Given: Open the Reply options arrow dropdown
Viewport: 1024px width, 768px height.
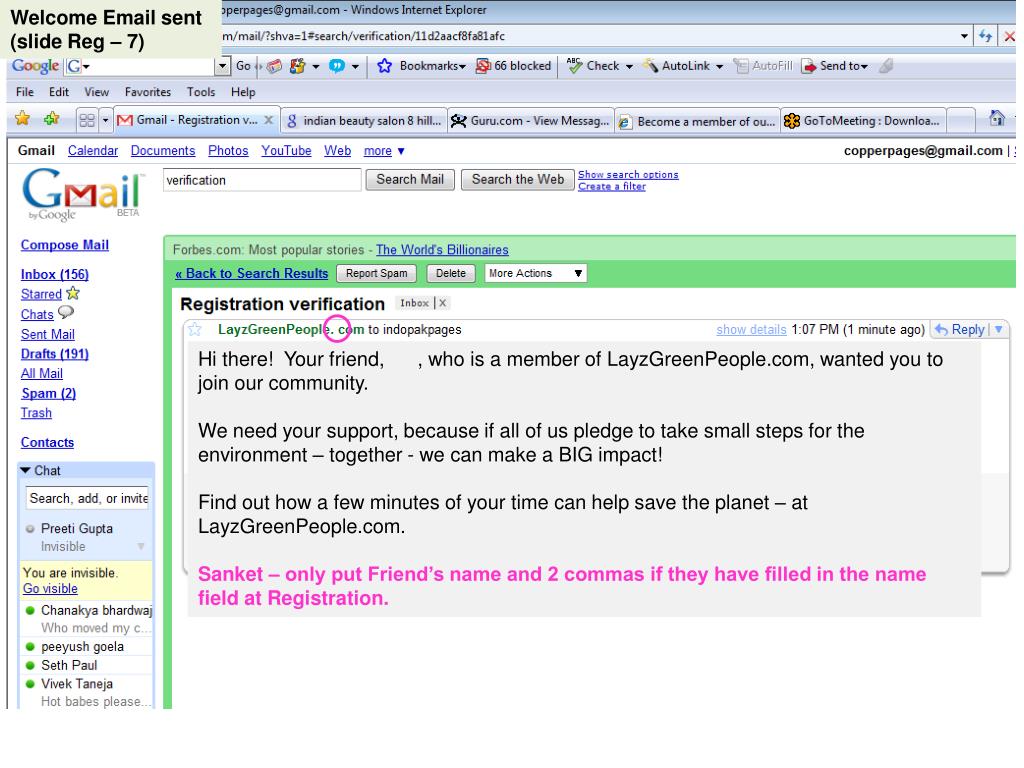Looking at the screenshot, I should tap(999, 330).
